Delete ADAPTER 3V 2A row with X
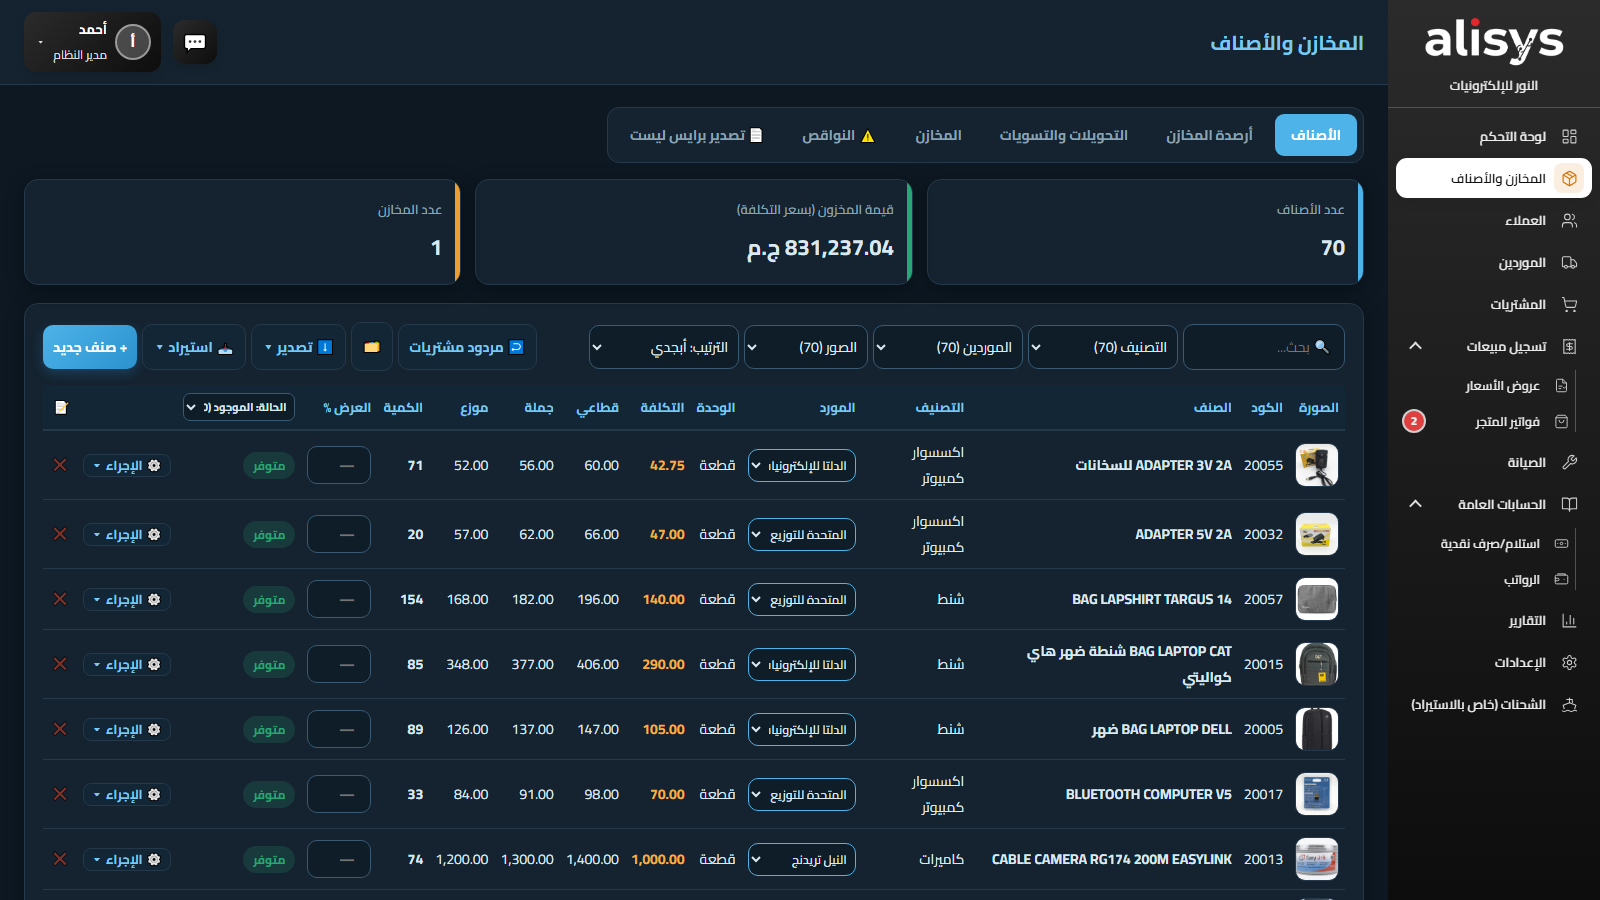Image resolution: width=1600 pixels, height=900 pixels. [60, 465]
